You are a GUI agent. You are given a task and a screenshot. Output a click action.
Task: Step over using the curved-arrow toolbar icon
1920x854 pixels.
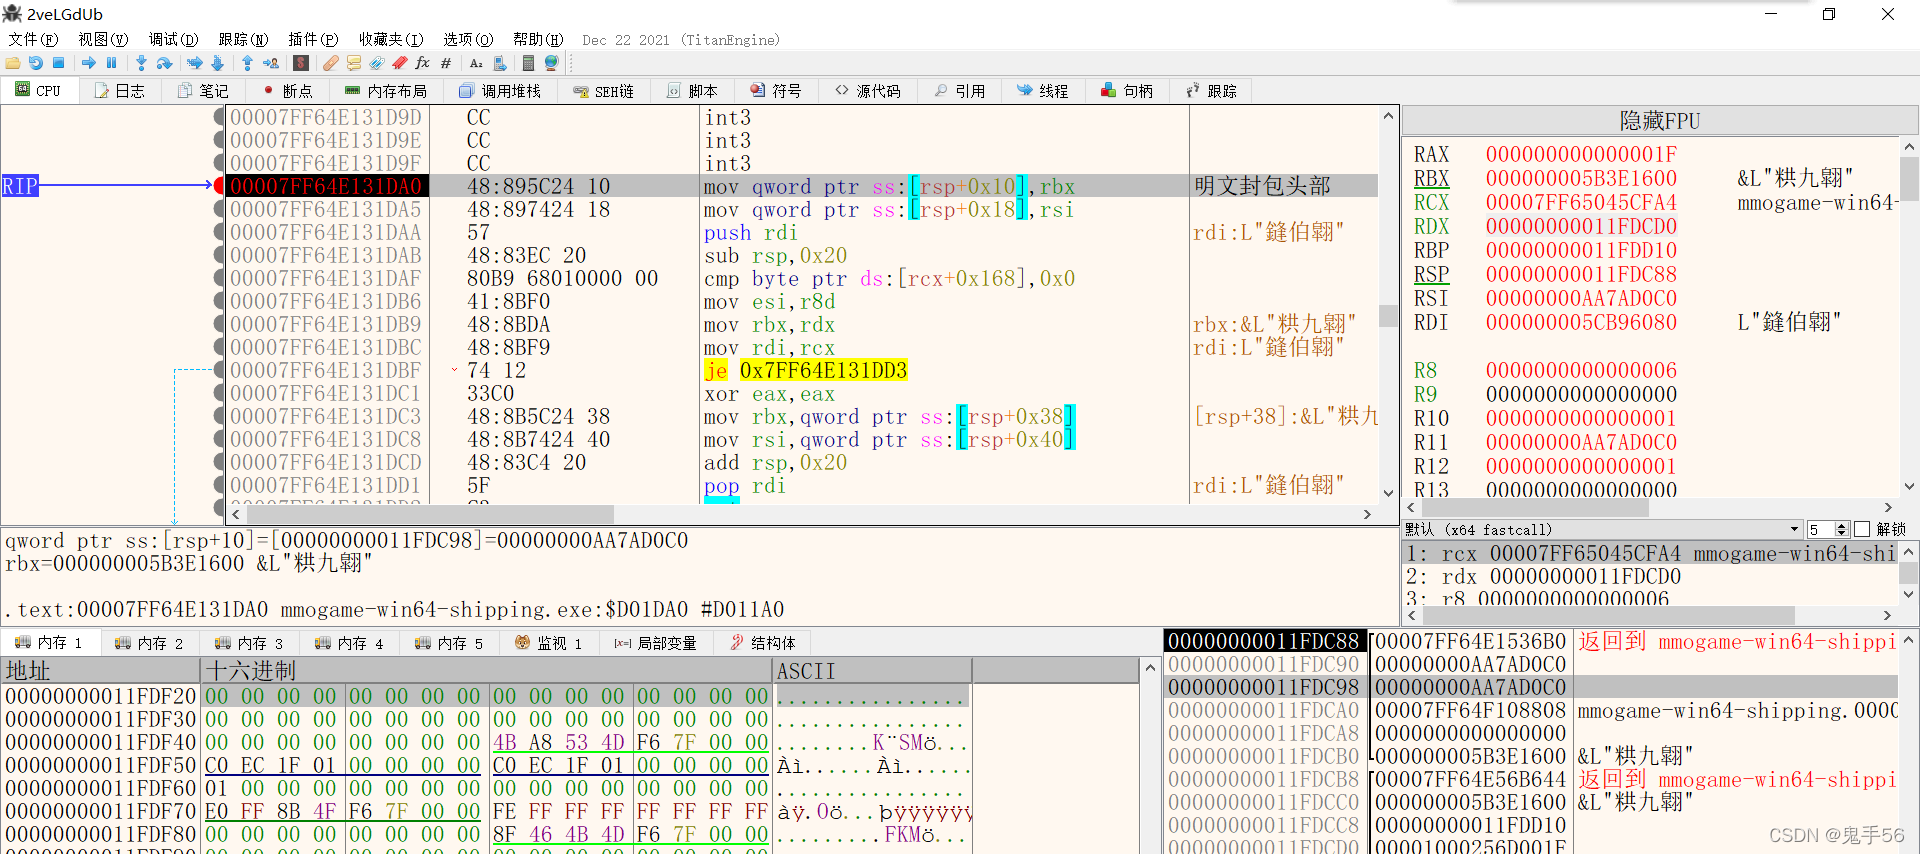coord(165,63)
